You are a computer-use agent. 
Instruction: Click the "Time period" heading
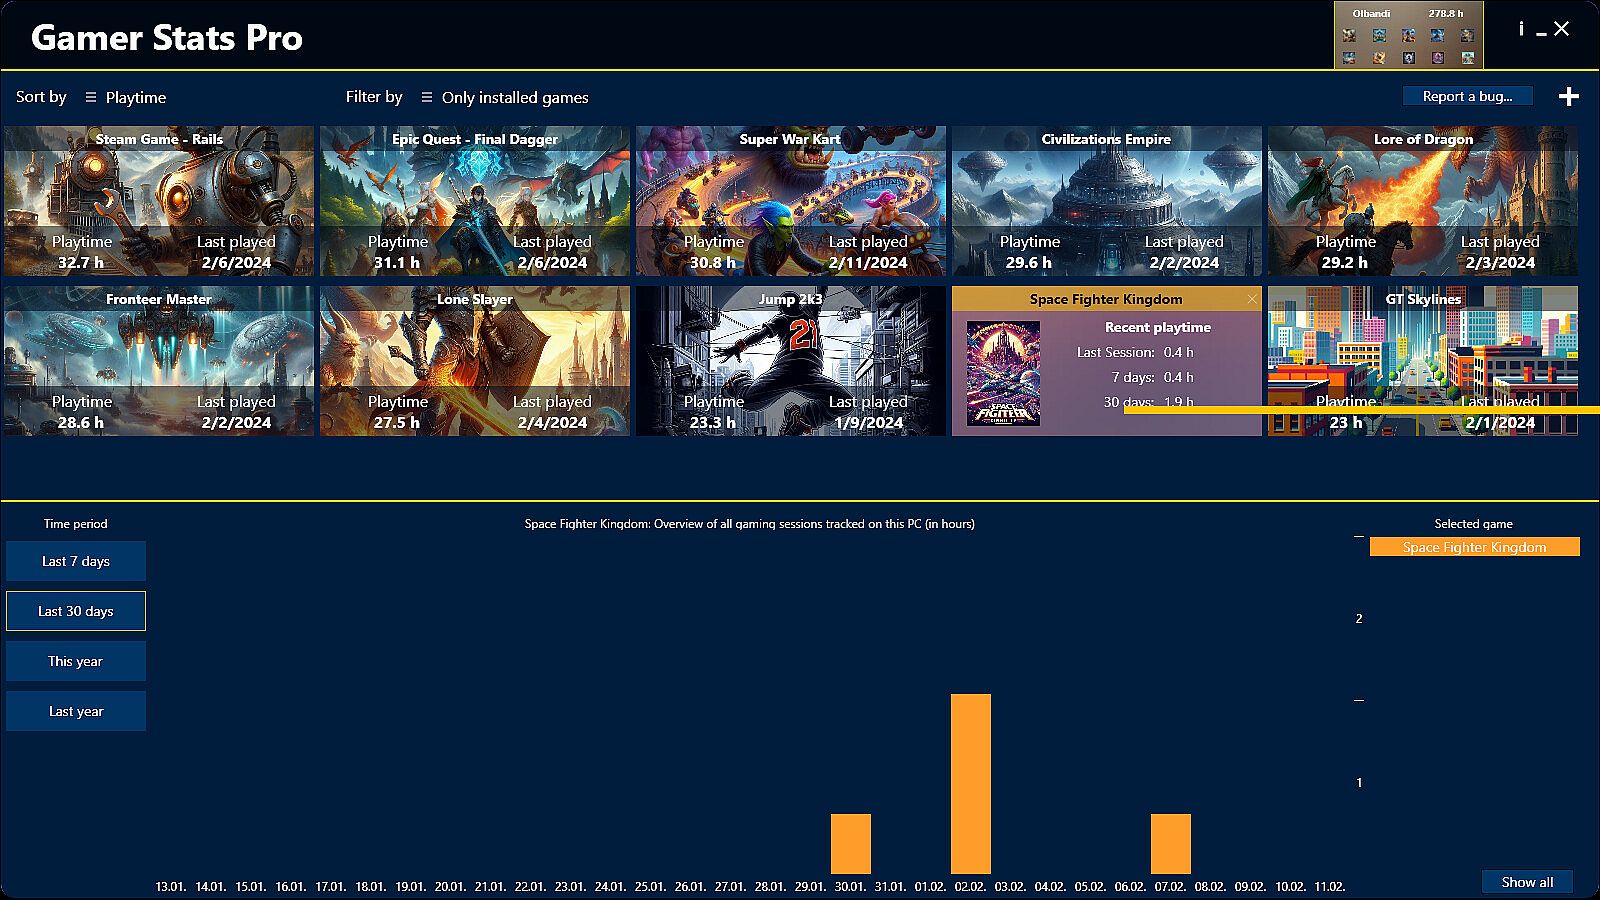pyautogui.click(x=76, y=524)
